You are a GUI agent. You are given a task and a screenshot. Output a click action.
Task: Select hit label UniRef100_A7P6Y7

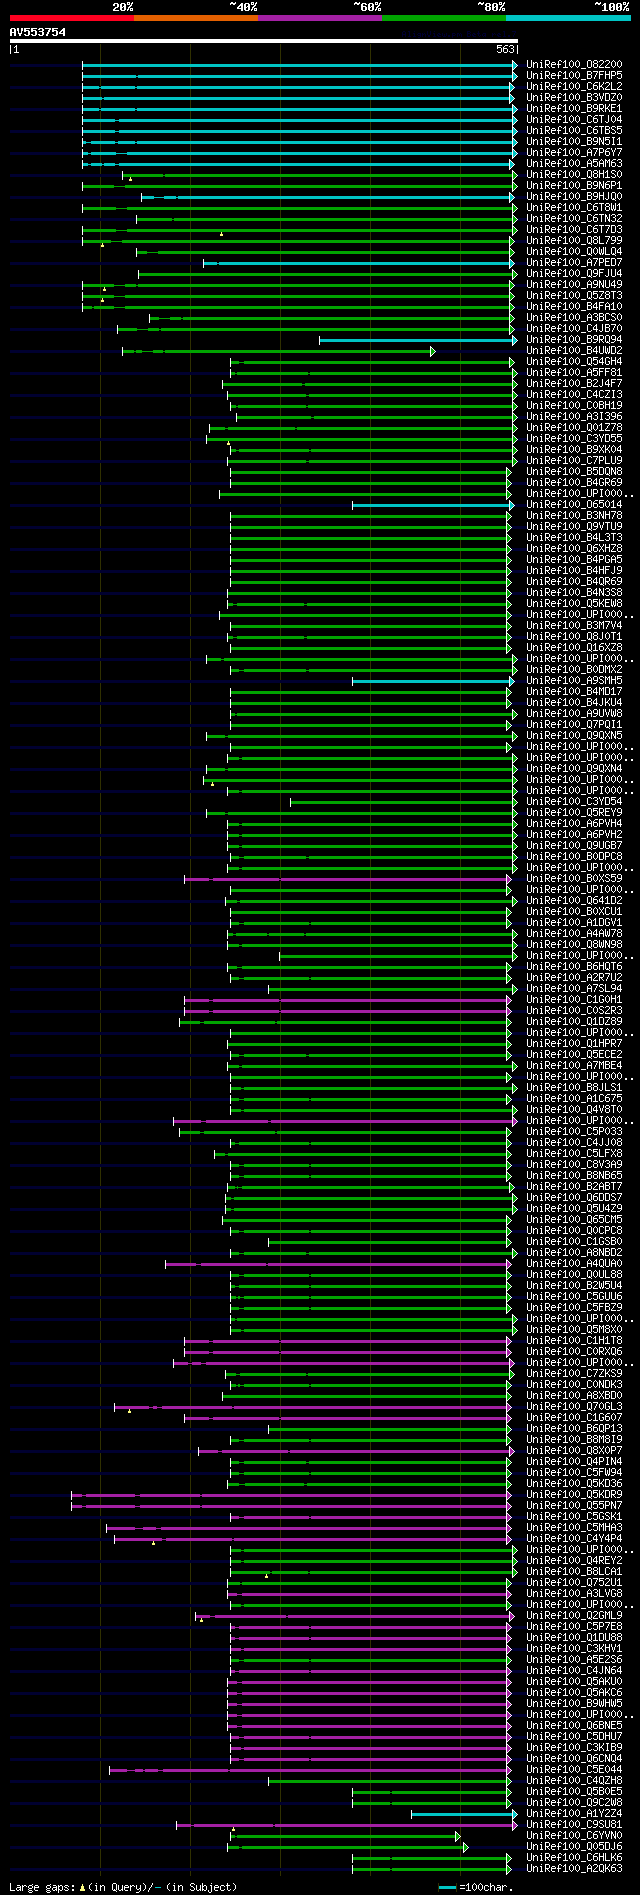tap(575, 153)
